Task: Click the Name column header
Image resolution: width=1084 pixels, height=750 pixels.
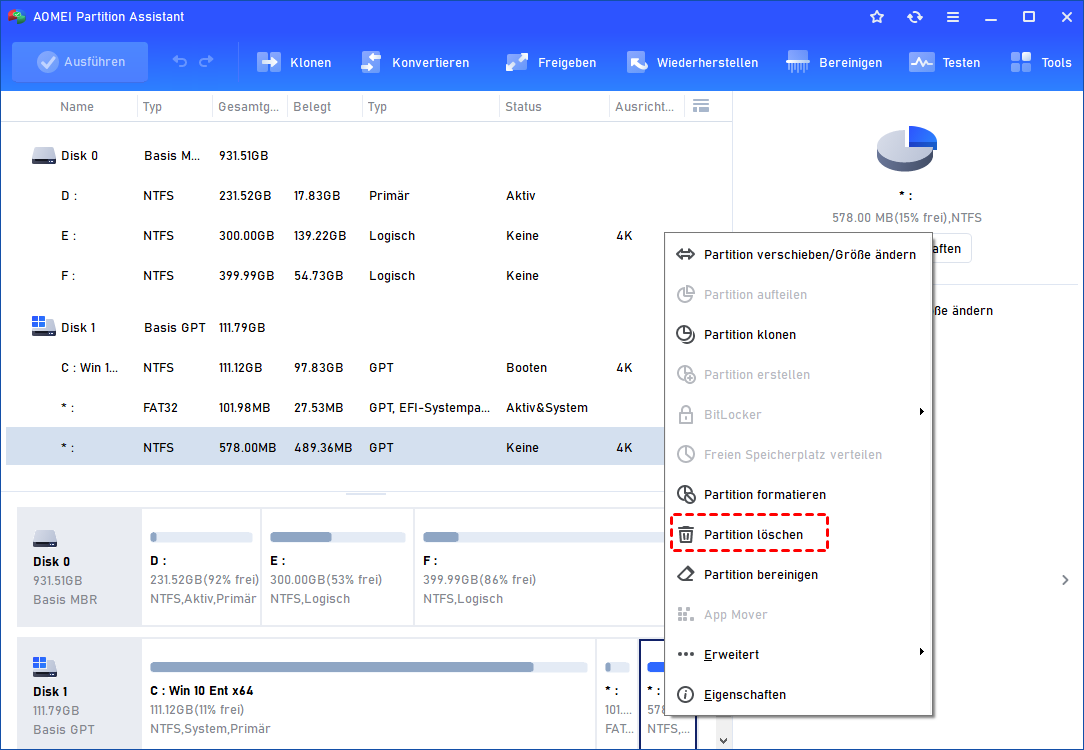Action: pos(77,106)
